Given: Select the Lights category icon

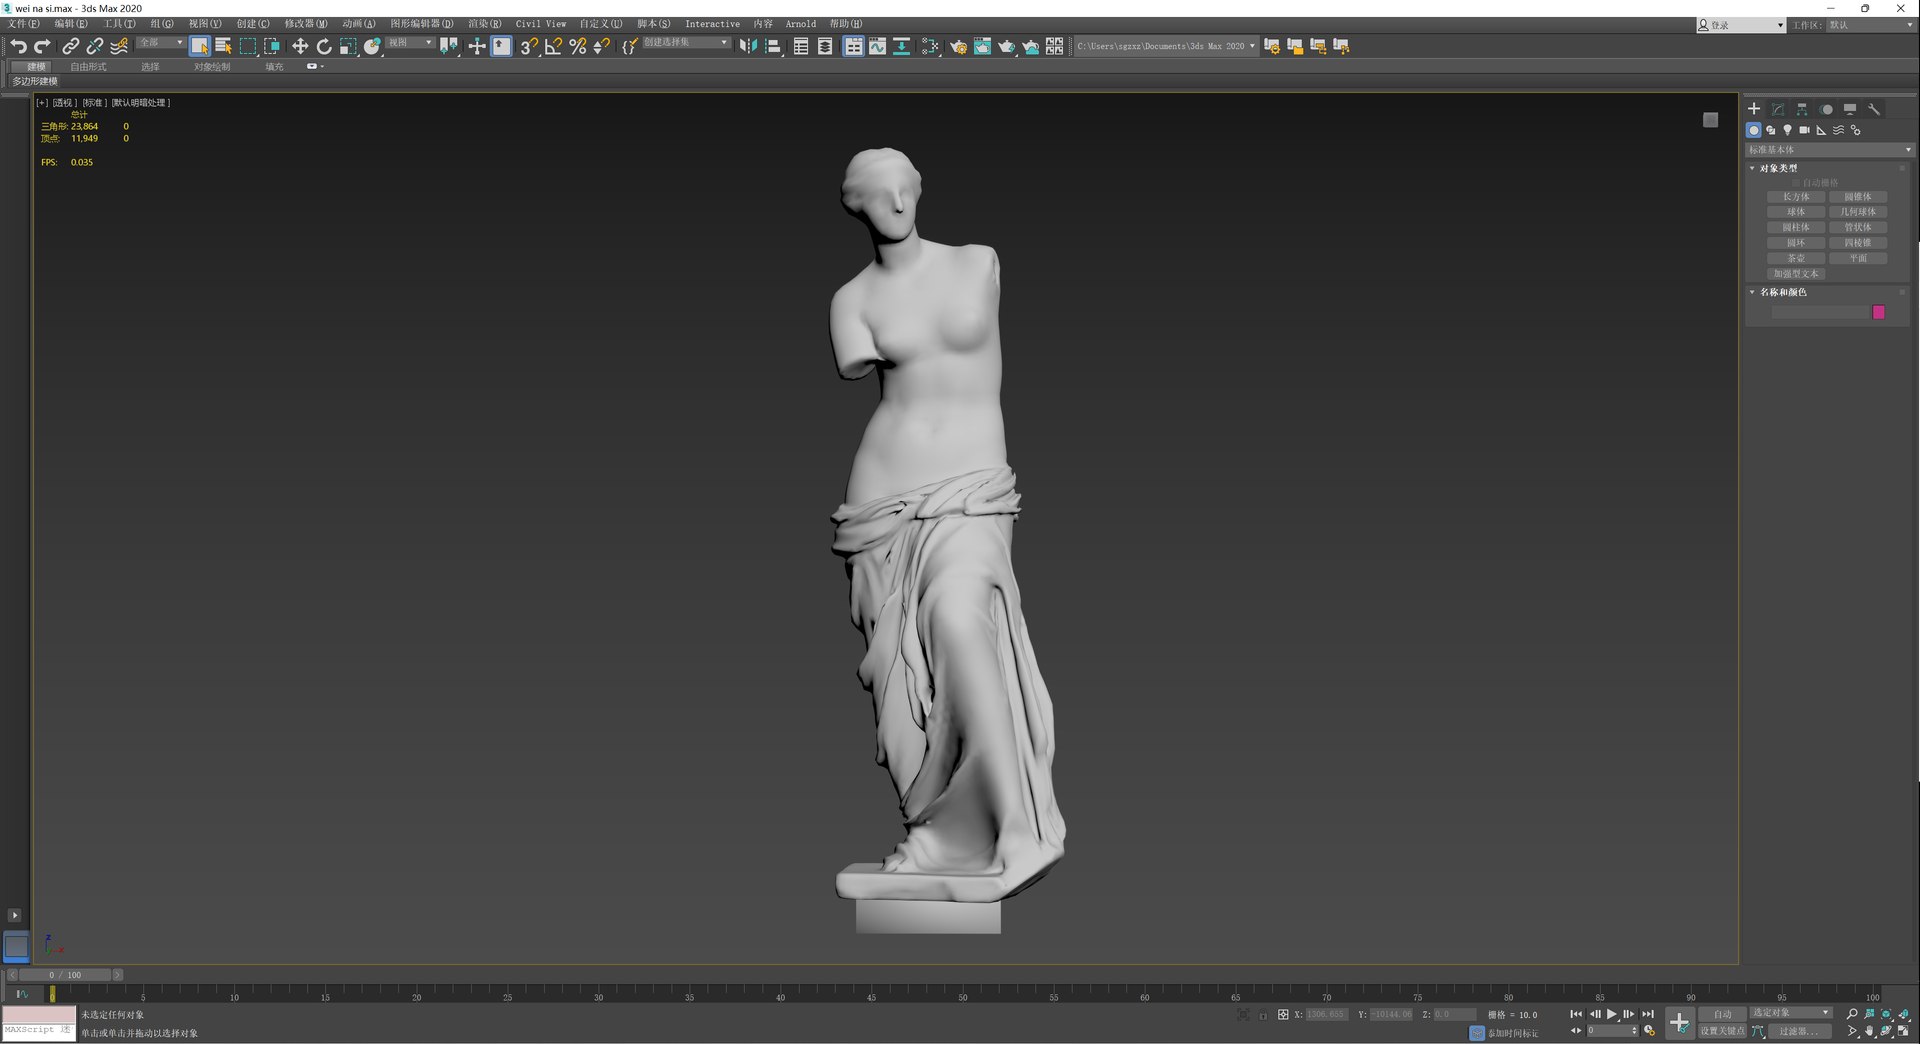Looking at the screenshot, I should tap(1787, 130).
